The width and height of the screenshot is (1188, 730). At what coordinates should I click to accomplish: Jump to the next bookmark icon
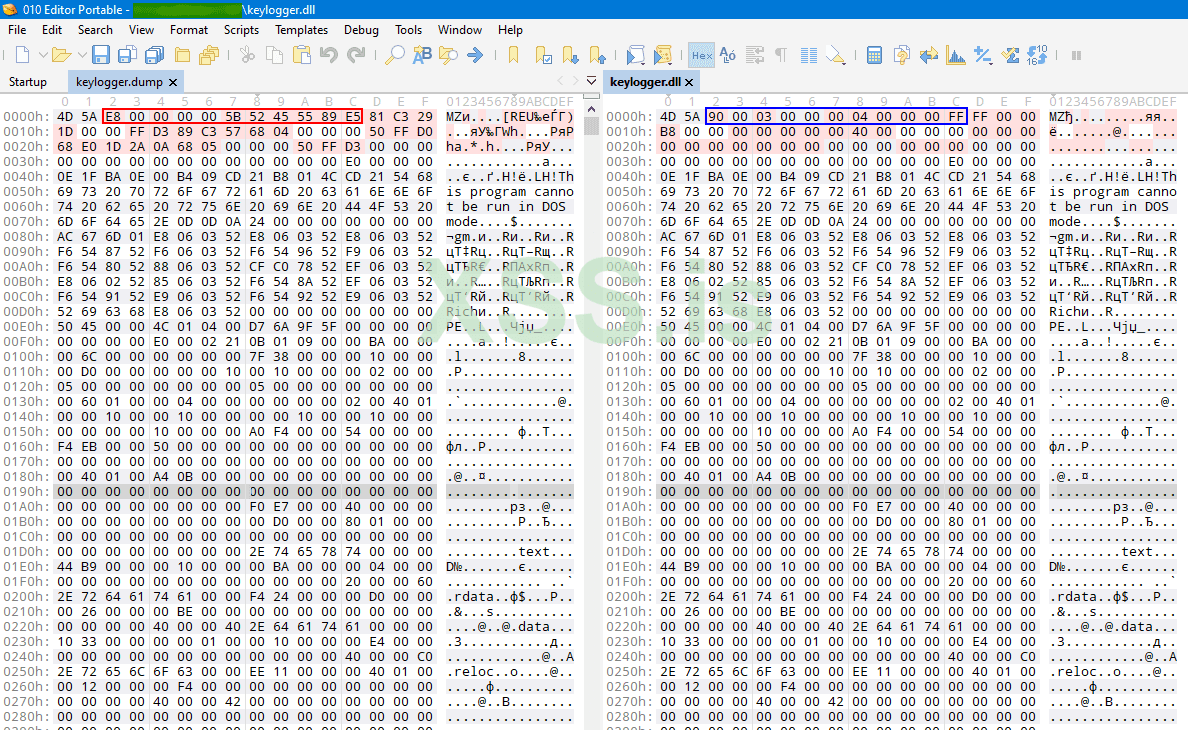571,55
